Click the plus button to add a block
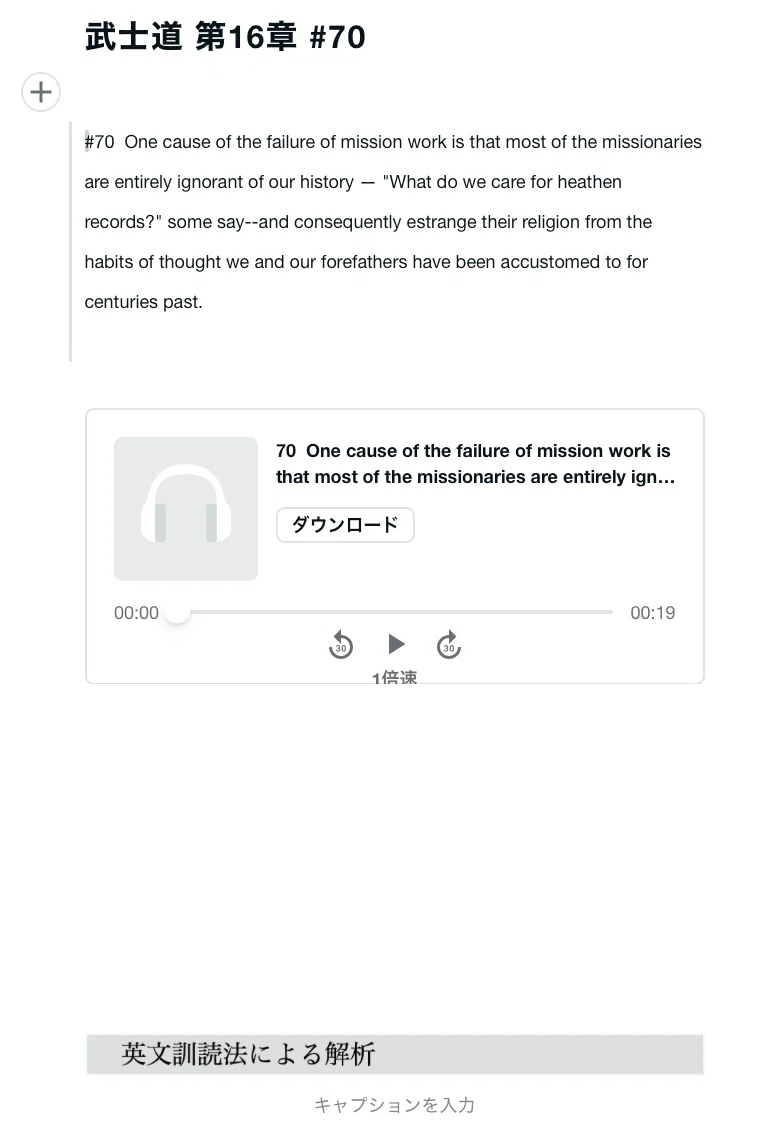The height and width of the screenshot is (1142, 762). [x=41, y=92]
